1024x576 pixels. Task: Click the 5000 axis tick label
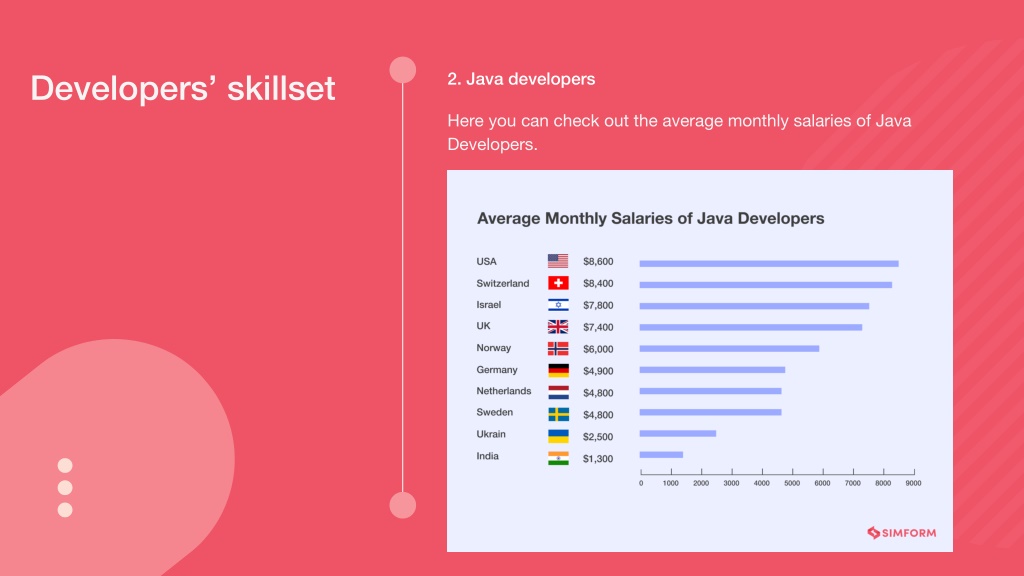pos(792,483)
